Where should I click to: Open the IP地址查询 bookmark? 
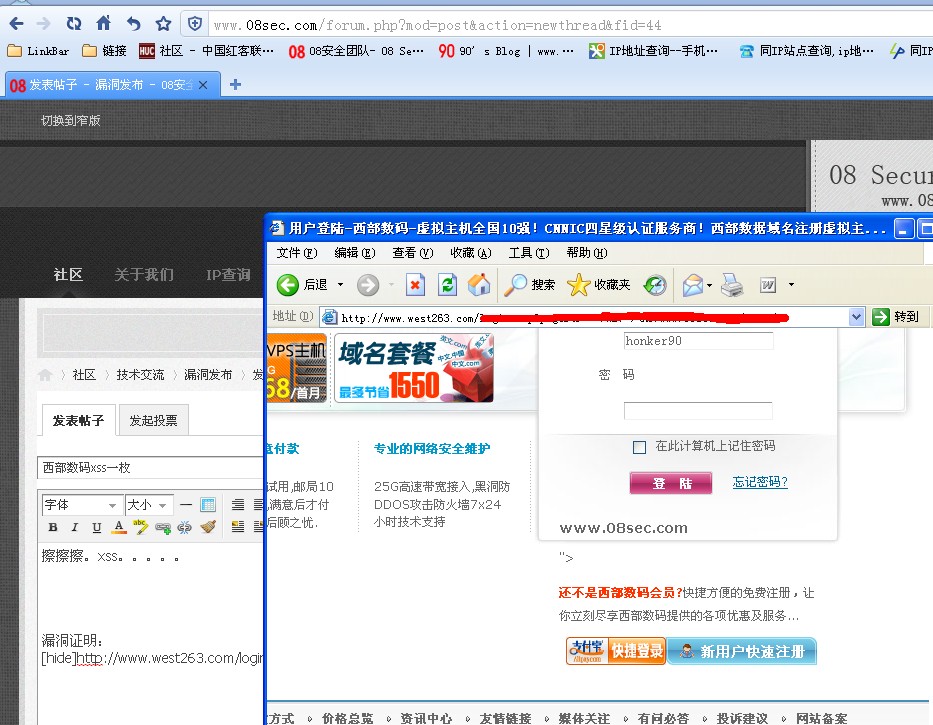(653, 51)
